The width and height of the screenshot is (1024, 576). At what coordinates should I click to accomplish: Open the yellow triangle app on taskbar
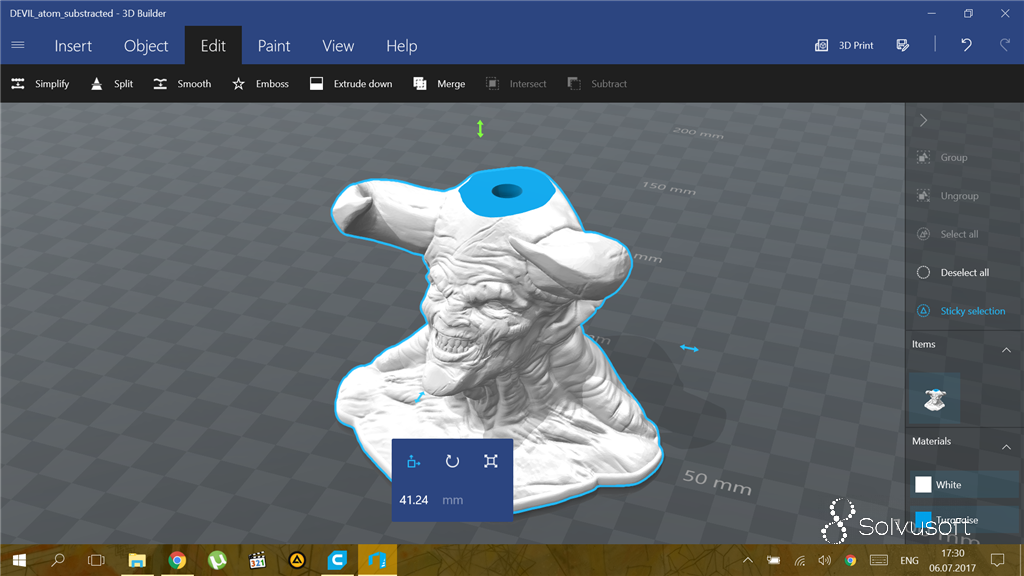click(297, 560)
